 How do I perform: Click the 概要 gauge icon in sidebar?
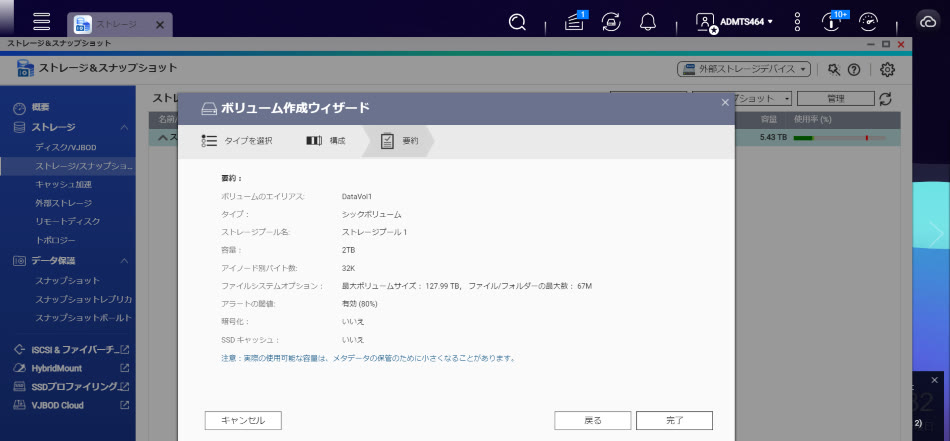point(19,108)
